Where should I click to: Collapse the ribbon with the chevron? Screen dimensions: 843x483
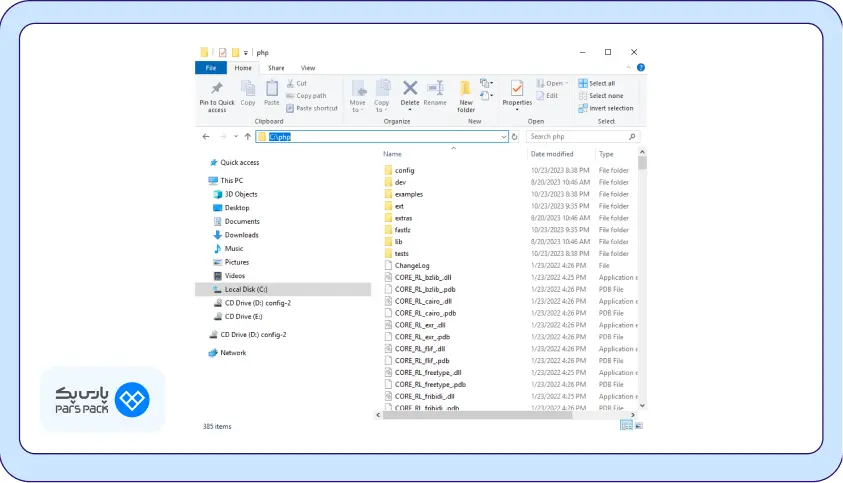(628, 68)
